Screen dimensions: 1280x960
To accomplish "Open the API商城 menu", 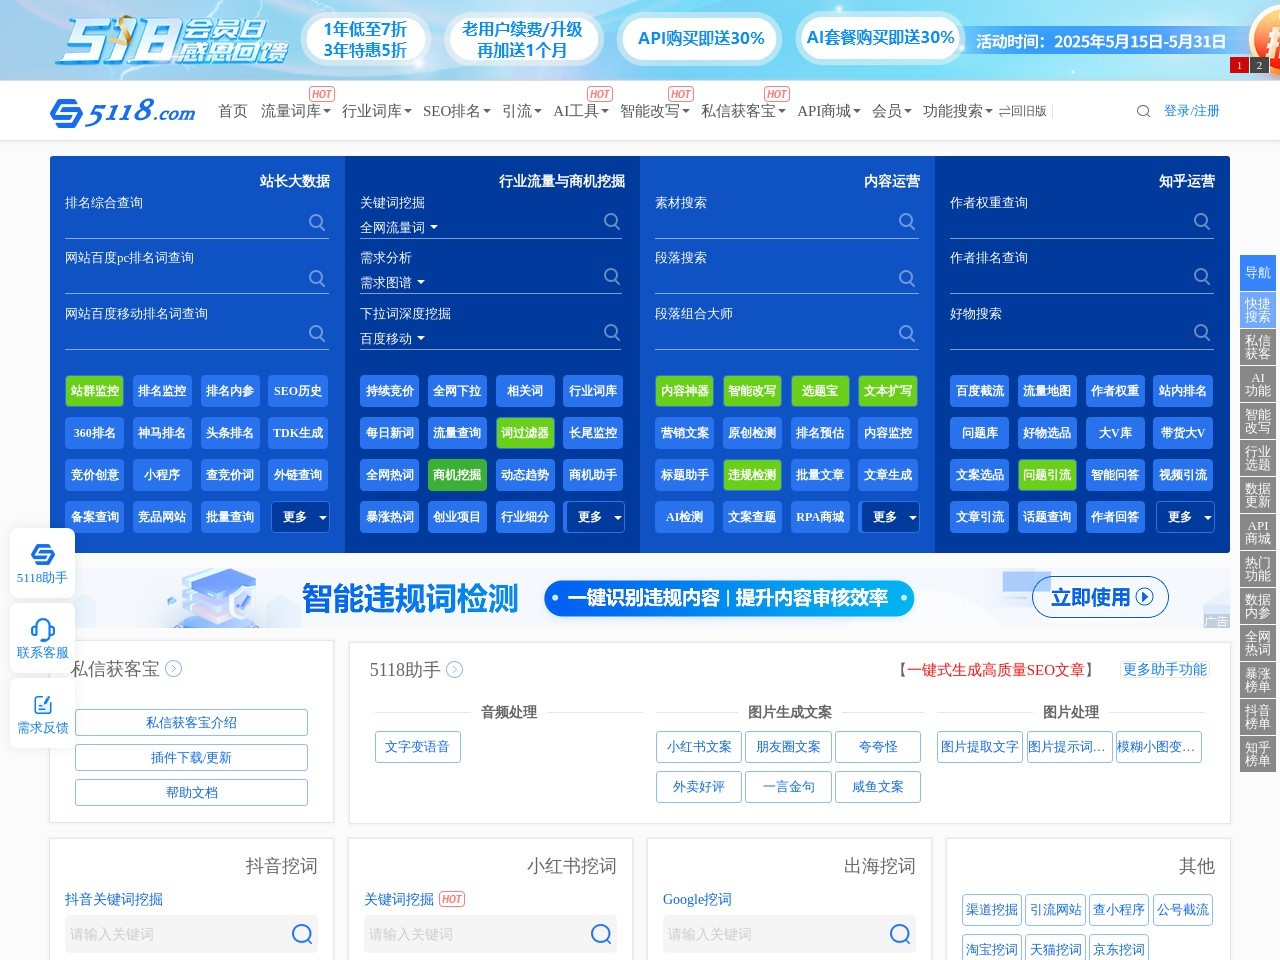I will [x=828, y=111].
